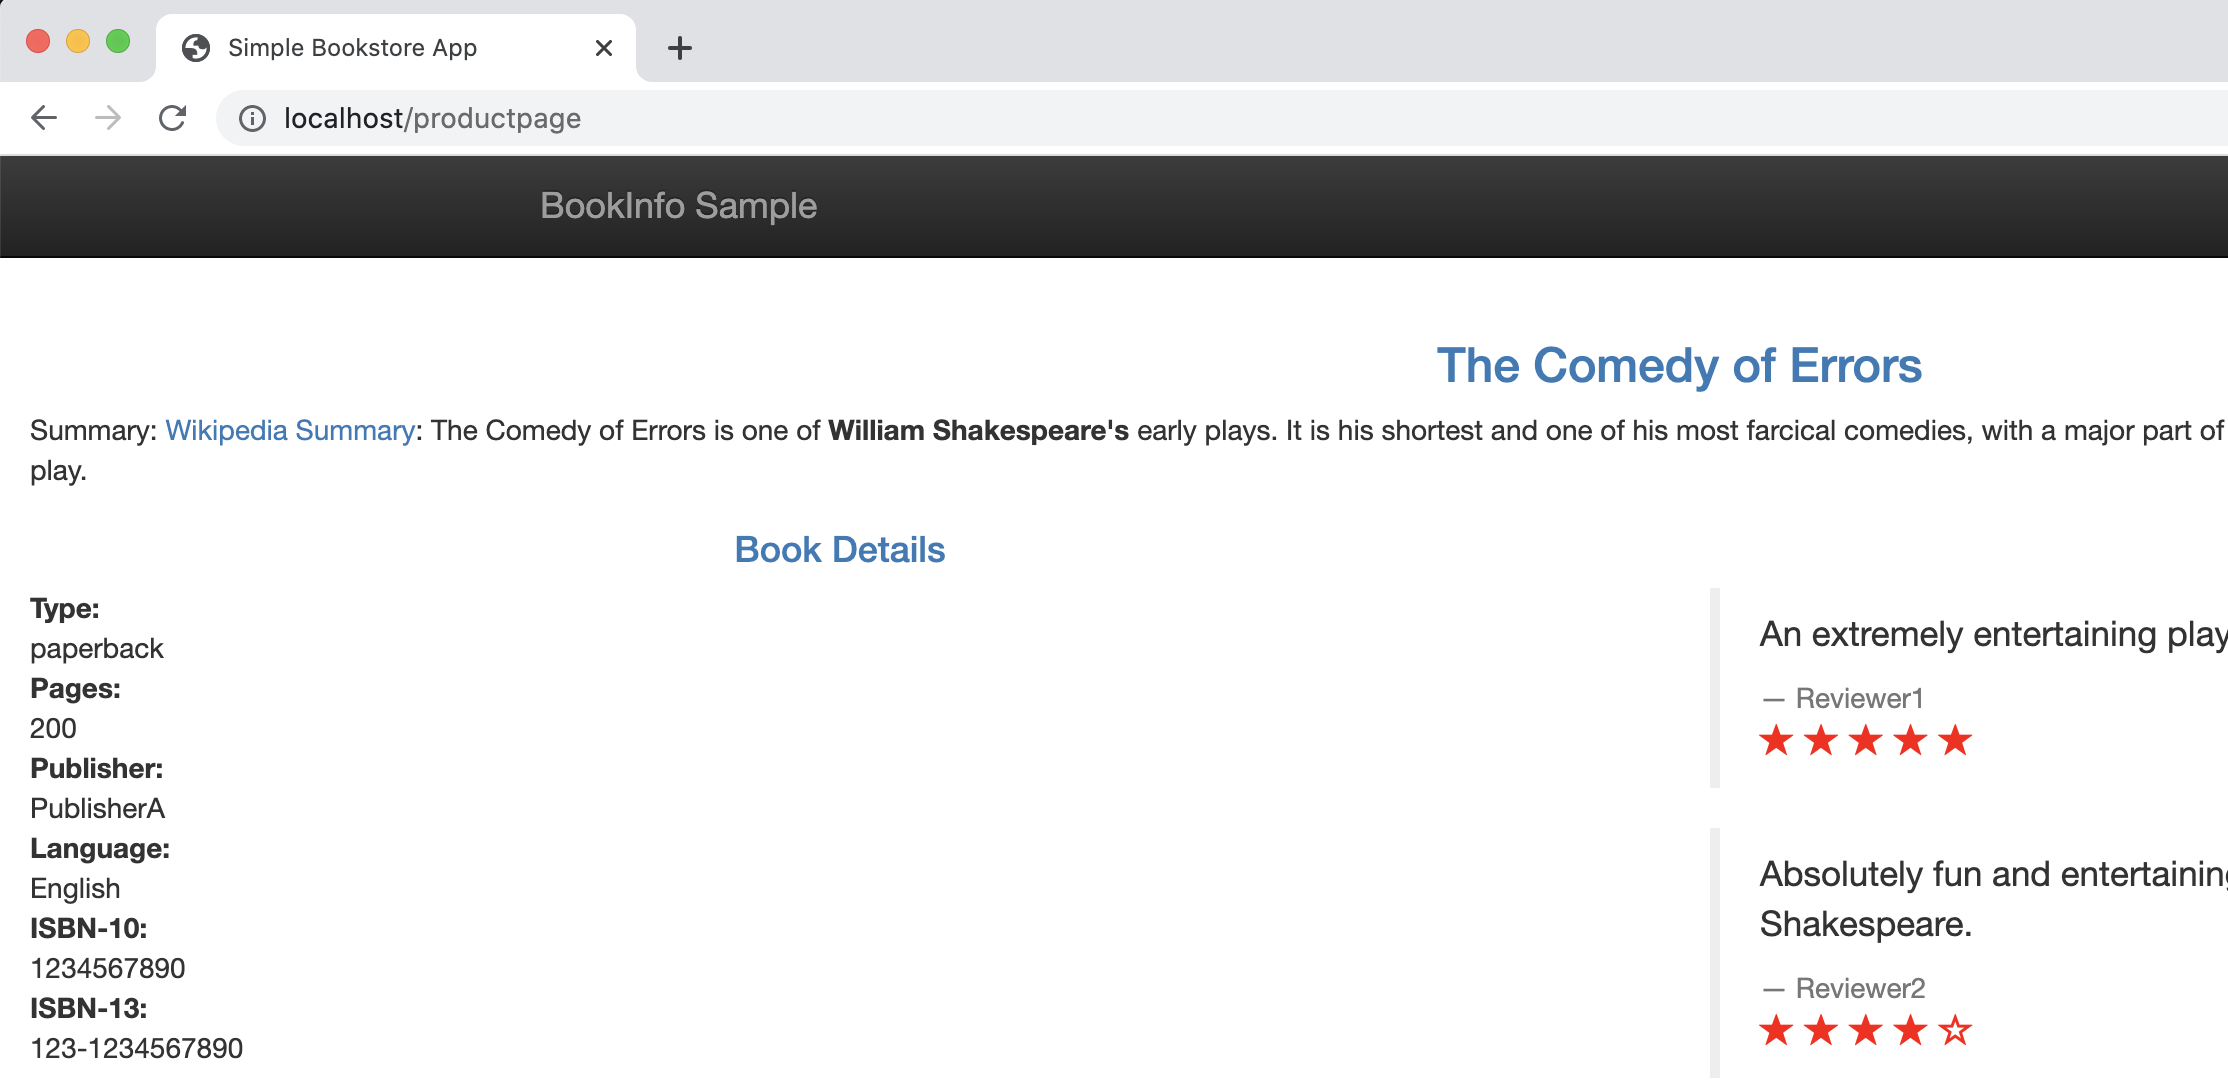Click the globe favicon on the tab
Screen dimensions: 2228x1090
(x=196, y=48)
